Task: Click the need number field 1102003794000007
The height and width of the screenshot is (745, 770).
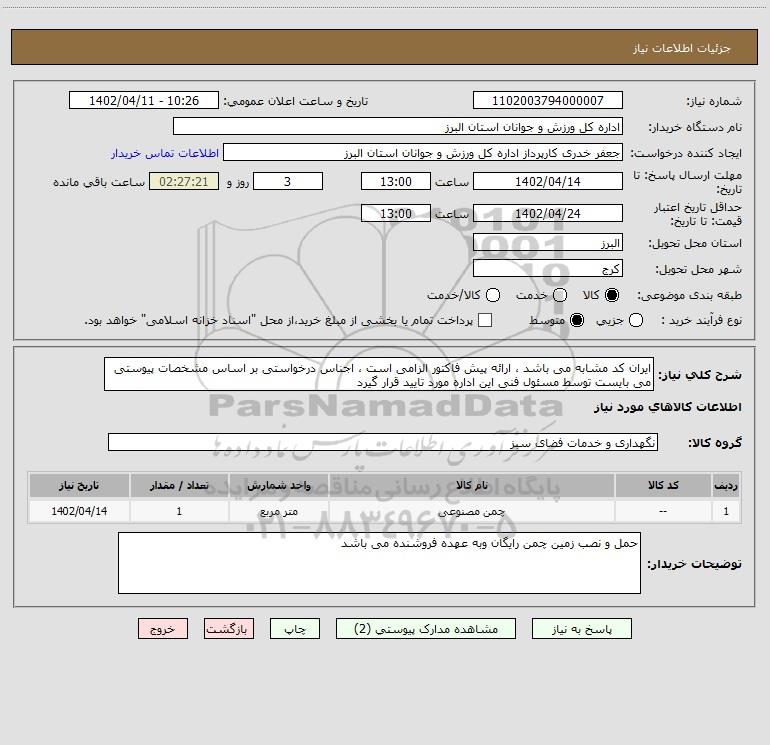Action: (548, 100)
